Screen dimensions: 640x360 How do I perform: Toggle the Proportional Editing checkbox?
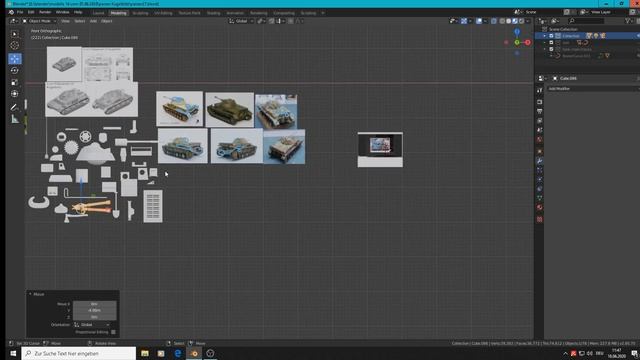tap(113, 332)
